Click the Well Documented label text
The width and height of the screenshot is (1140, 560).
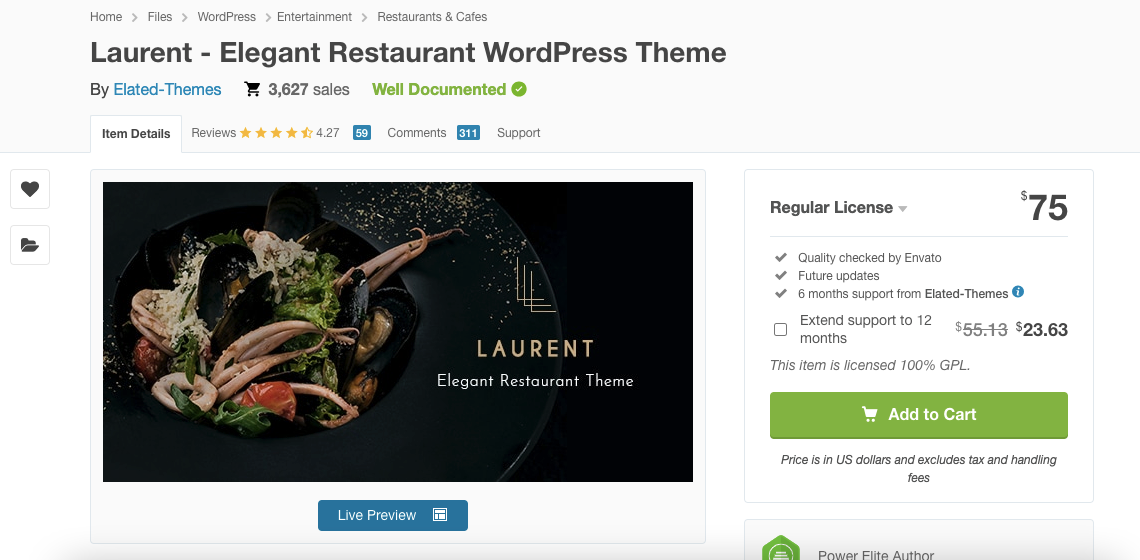pos(439,89)
